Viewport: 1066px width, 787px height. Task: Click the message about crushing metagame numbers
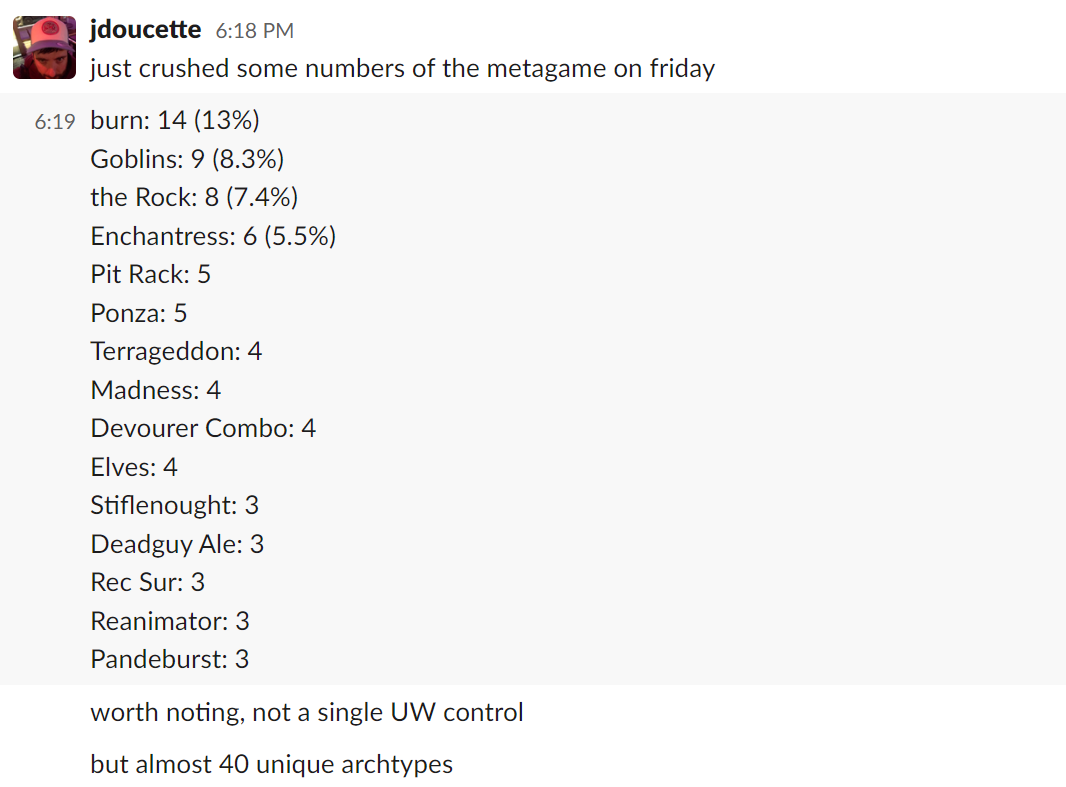point(402,68)
